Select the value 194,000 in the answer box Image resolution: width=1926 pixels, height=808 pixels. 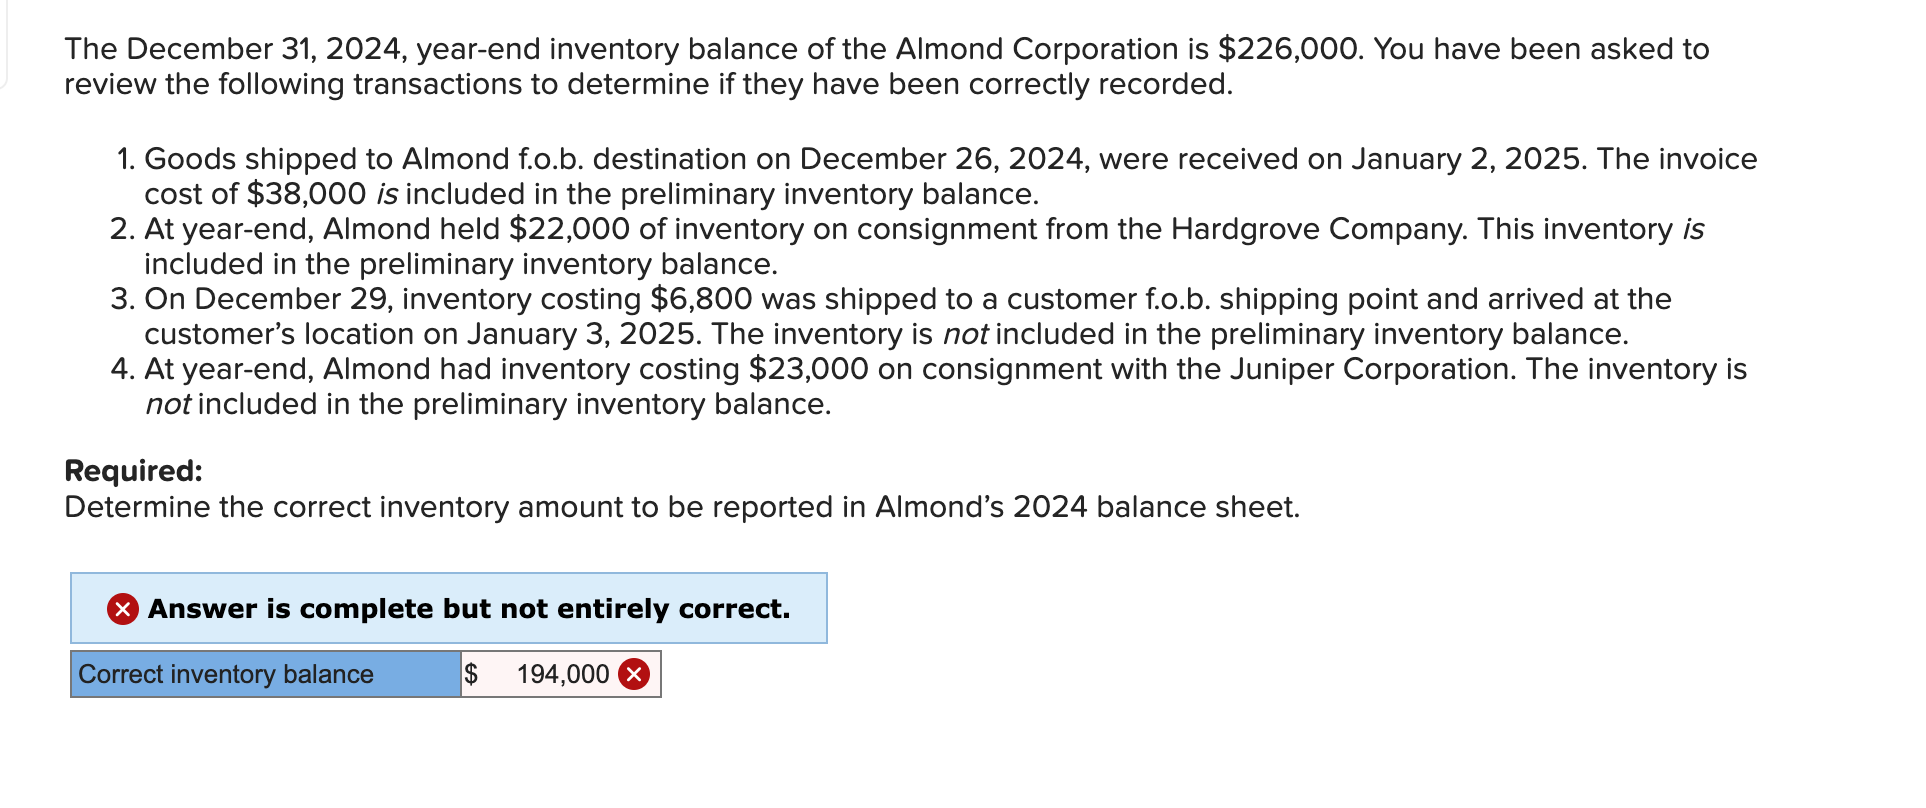pos(563,675)
